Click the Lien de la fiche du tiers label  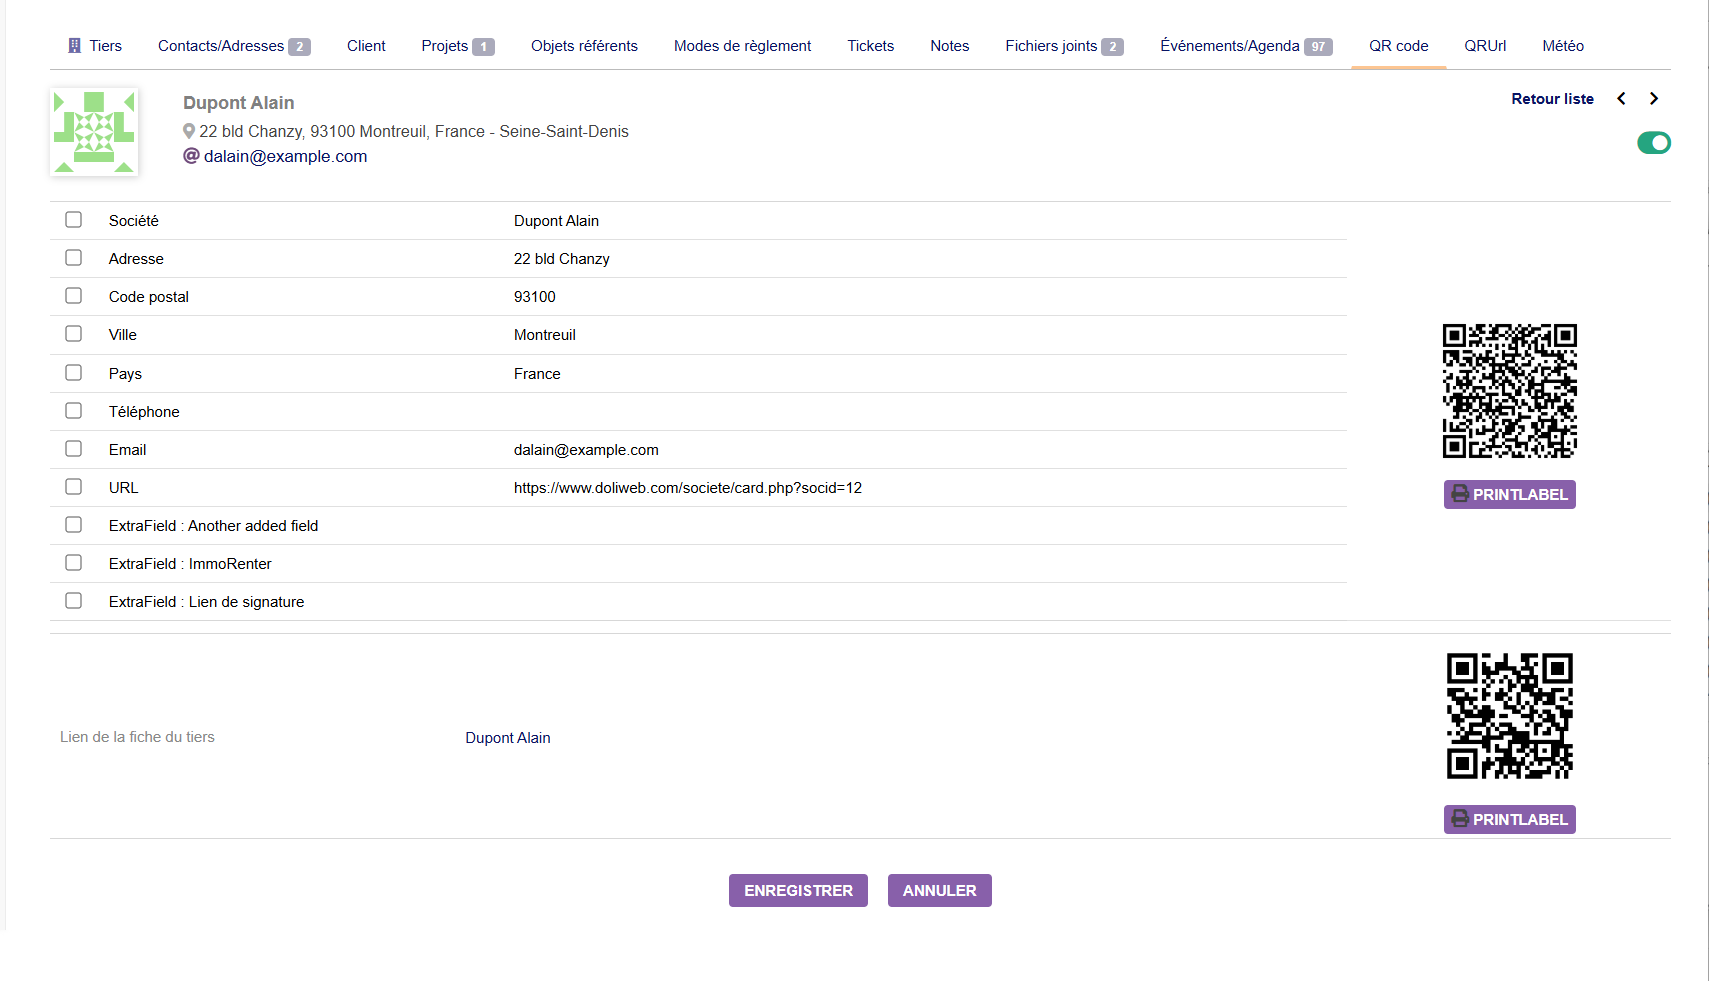coord(137,737)
